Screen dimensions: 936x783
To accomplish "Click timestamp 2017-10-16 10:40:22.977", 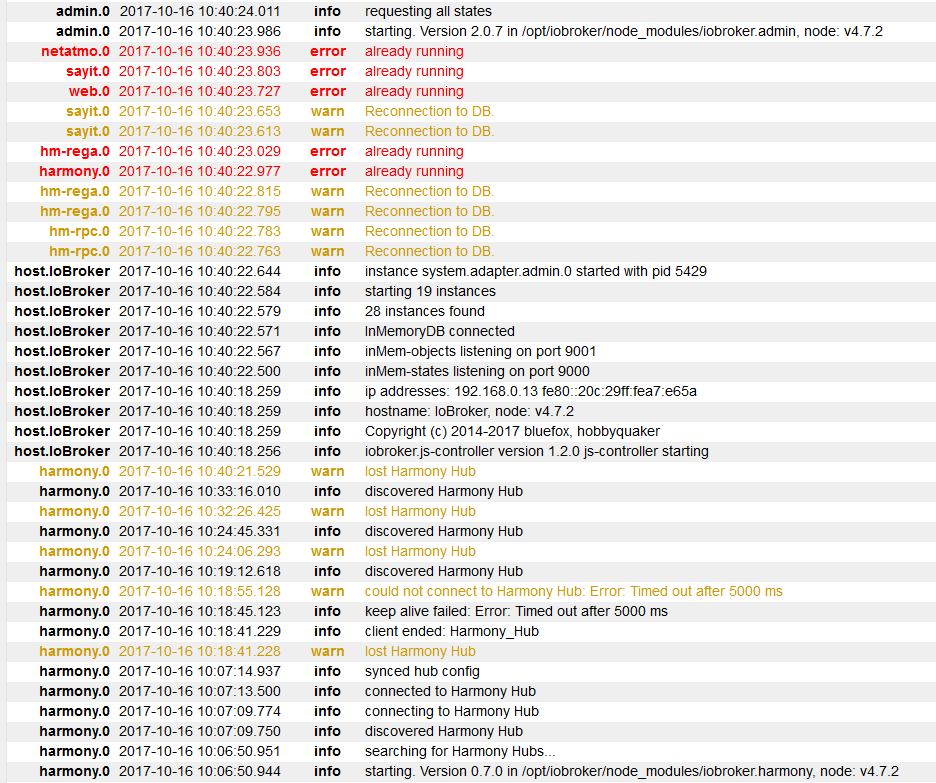I will tap(199, 171).
